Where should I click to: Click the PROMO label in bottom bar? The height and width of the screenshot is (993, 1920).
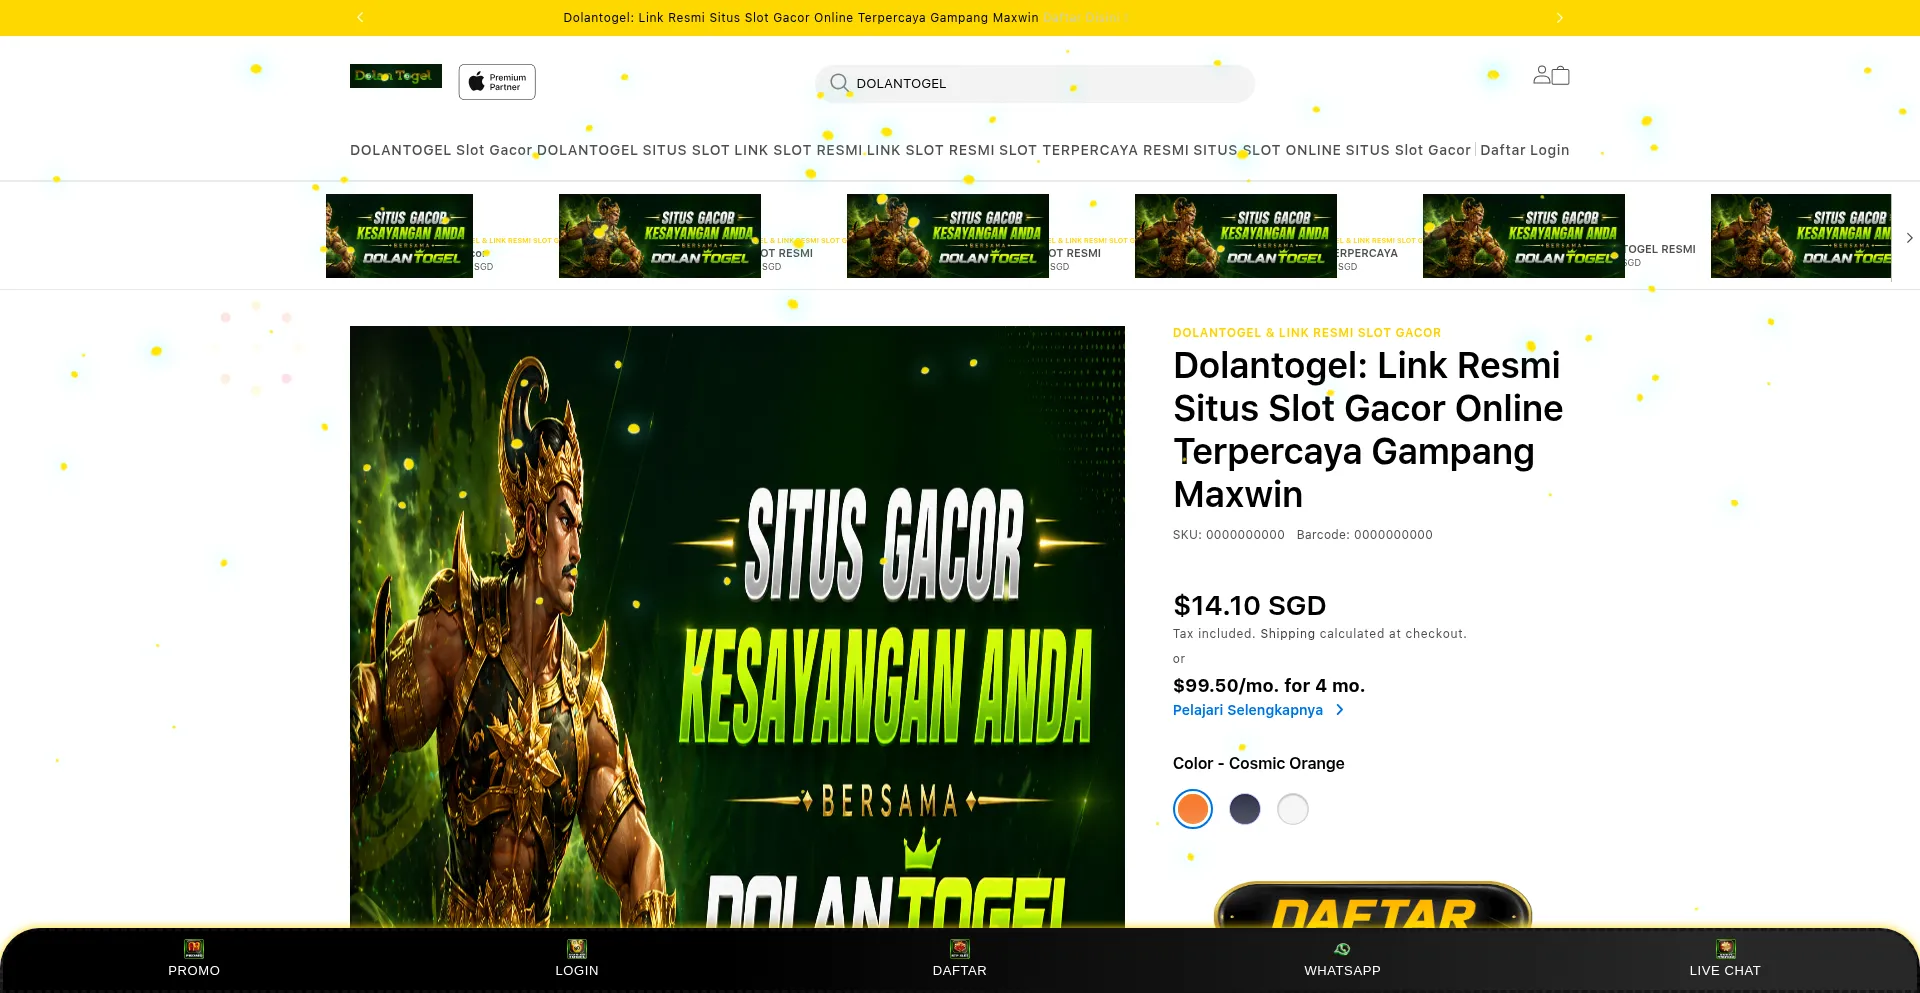(x=194, y=971)
